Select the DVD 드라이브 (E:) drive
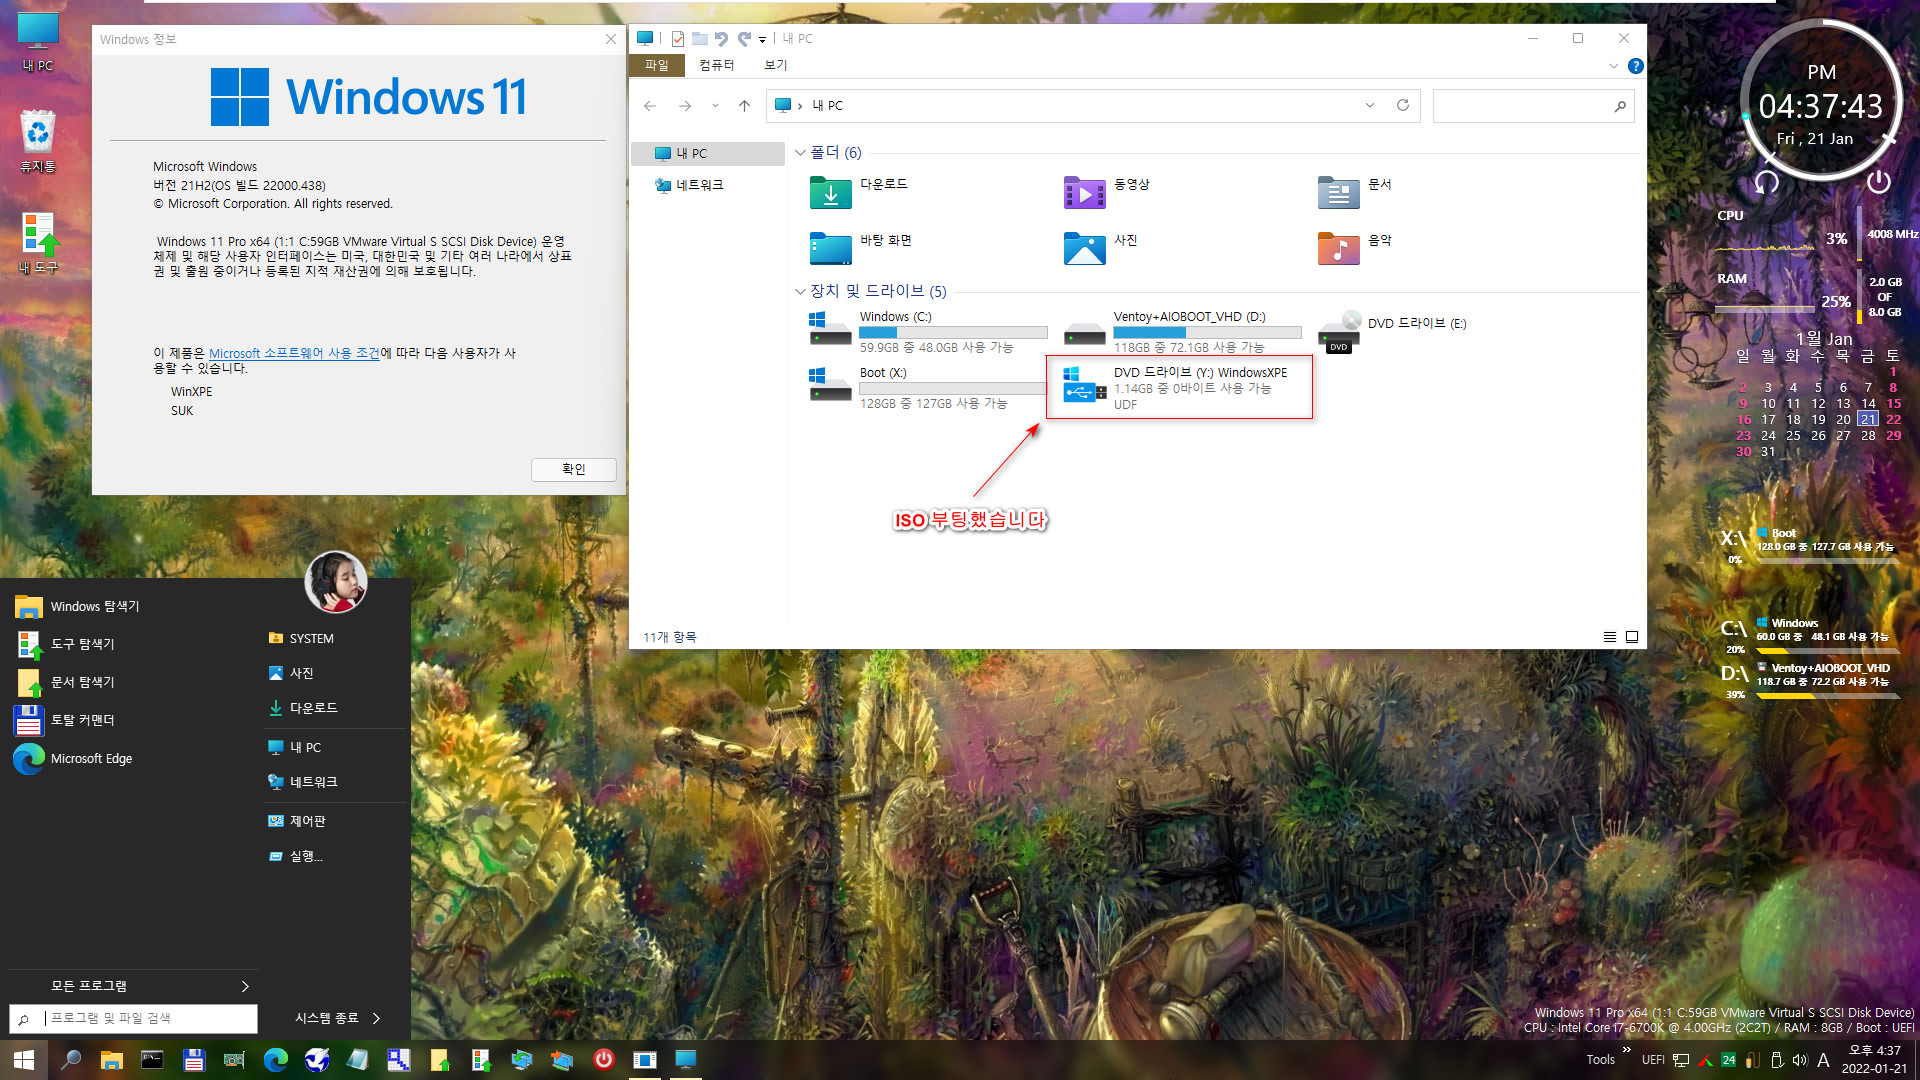This screenshot has height=1080, width=1920. coord(1394,331)
